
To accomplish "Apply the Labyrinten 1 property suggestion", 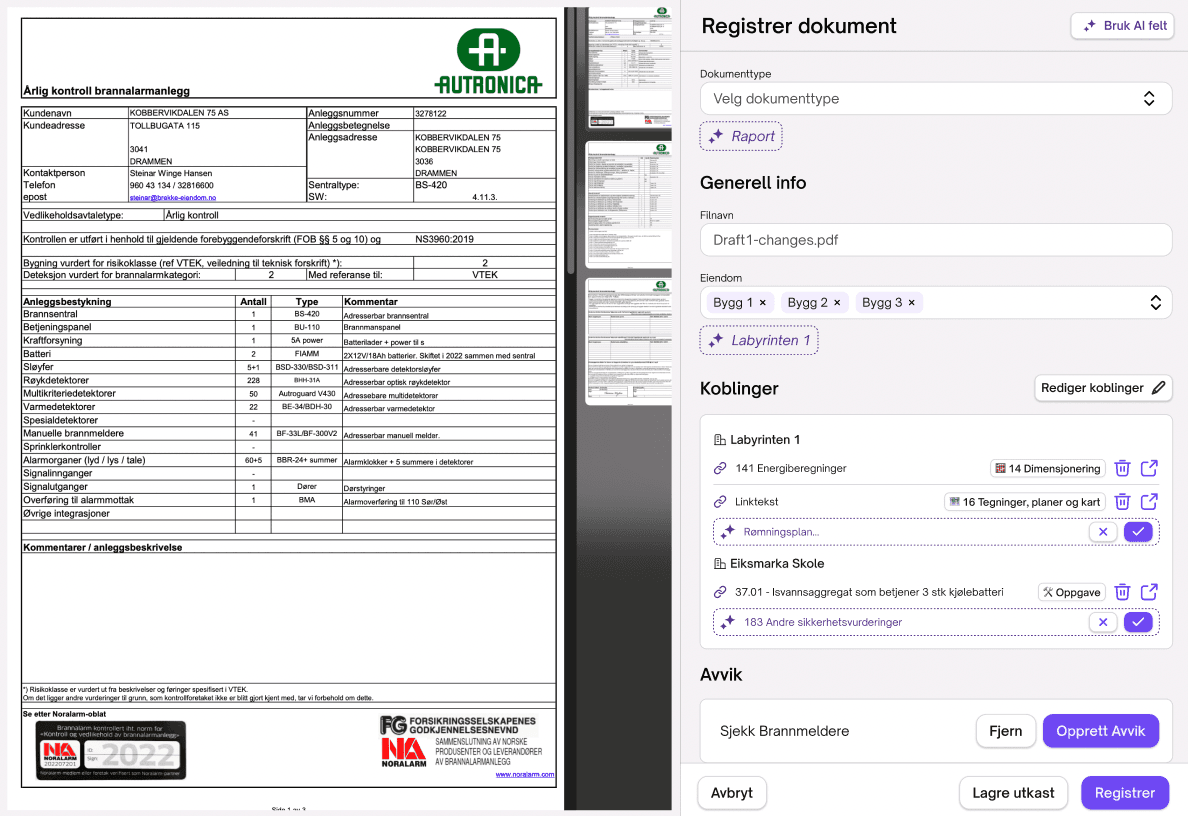I will (759, 341).
